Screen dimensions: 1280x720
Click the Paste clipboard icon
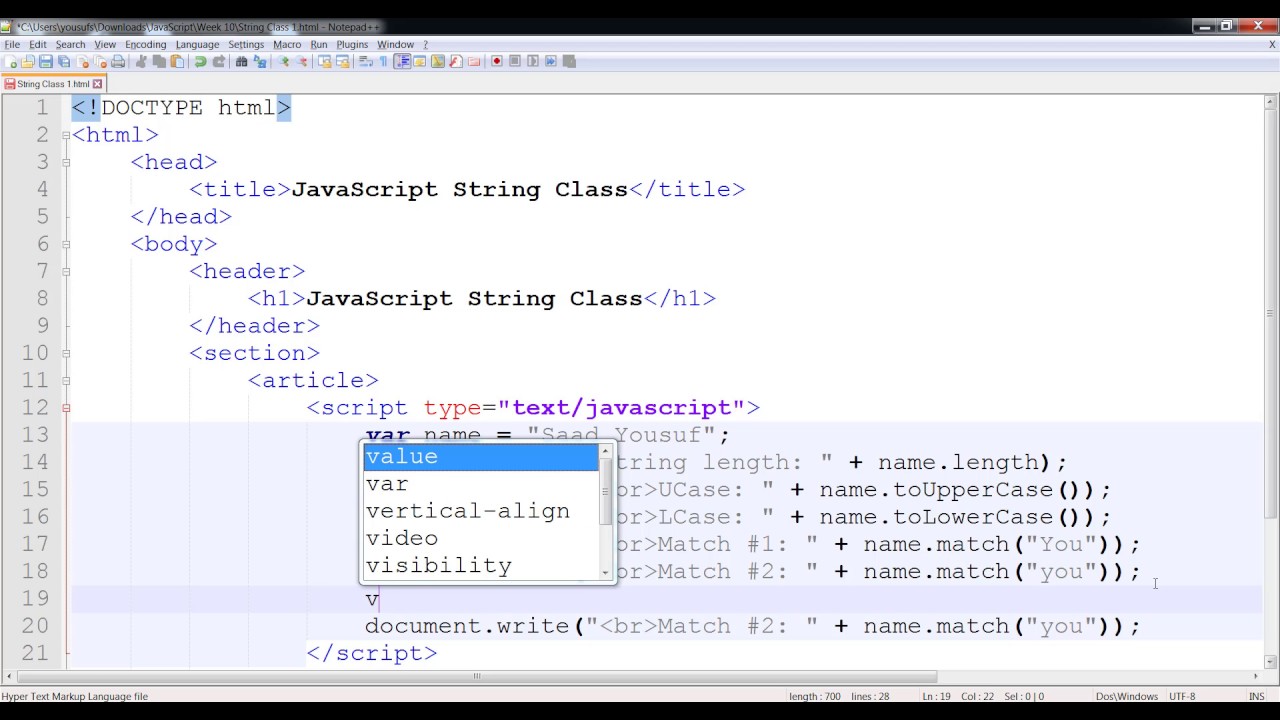(x=177, y=62)
